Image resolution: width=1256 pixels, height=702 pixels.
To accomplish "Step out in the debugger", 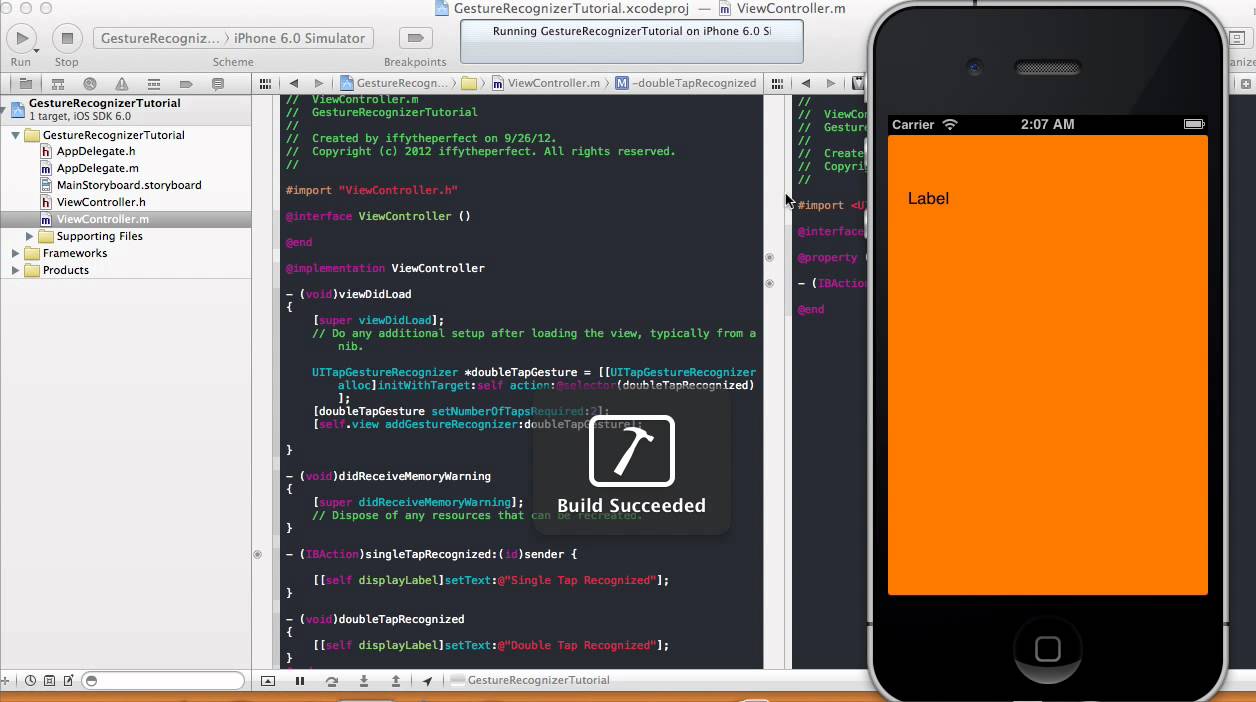I will click(396, 681).
